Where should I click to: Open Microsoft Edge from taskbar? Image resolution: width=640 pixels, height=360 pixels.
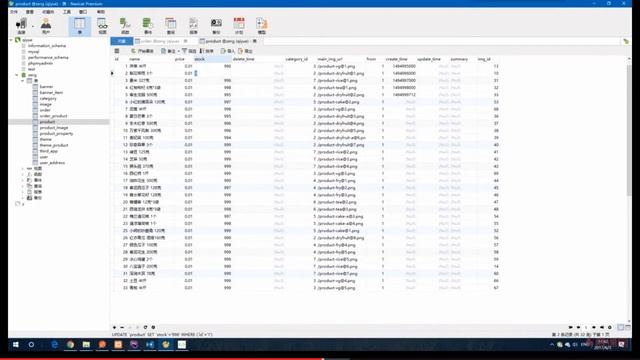(x=54, y=344)
